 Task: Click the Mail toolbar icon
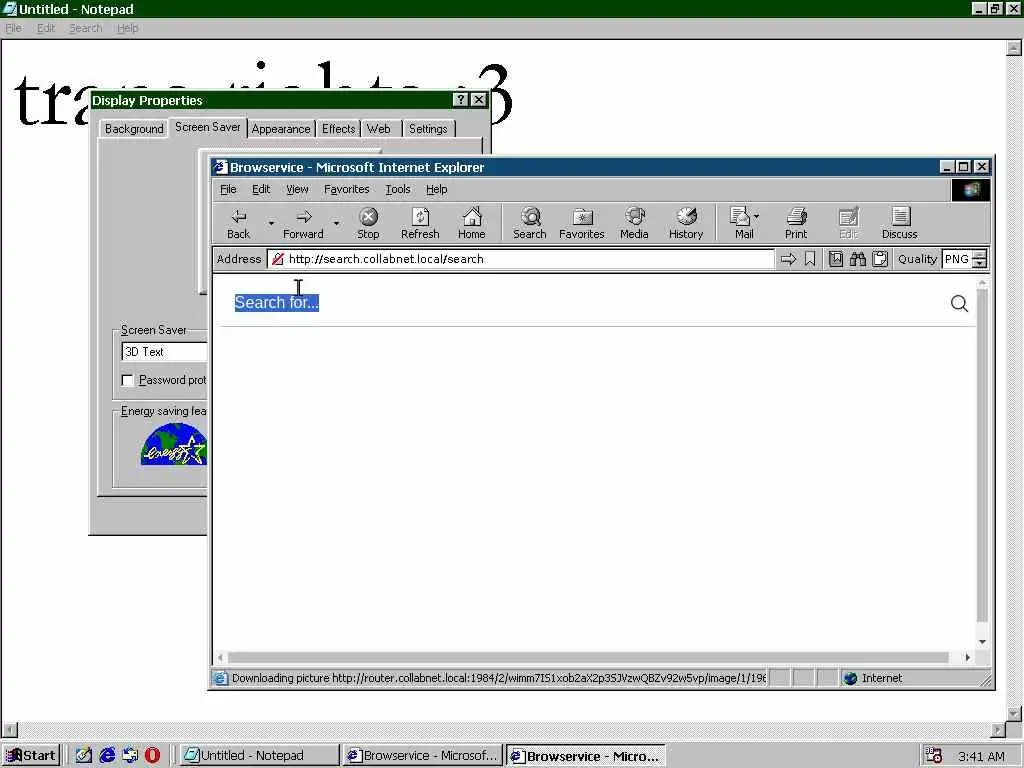(x=742, y=223)
